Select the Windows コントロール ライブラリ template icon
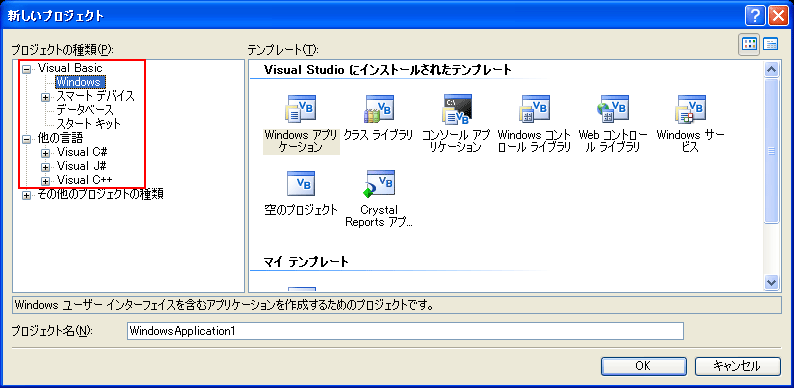The width and height of the screenshot is (794, 388). (x=534, y=109)
